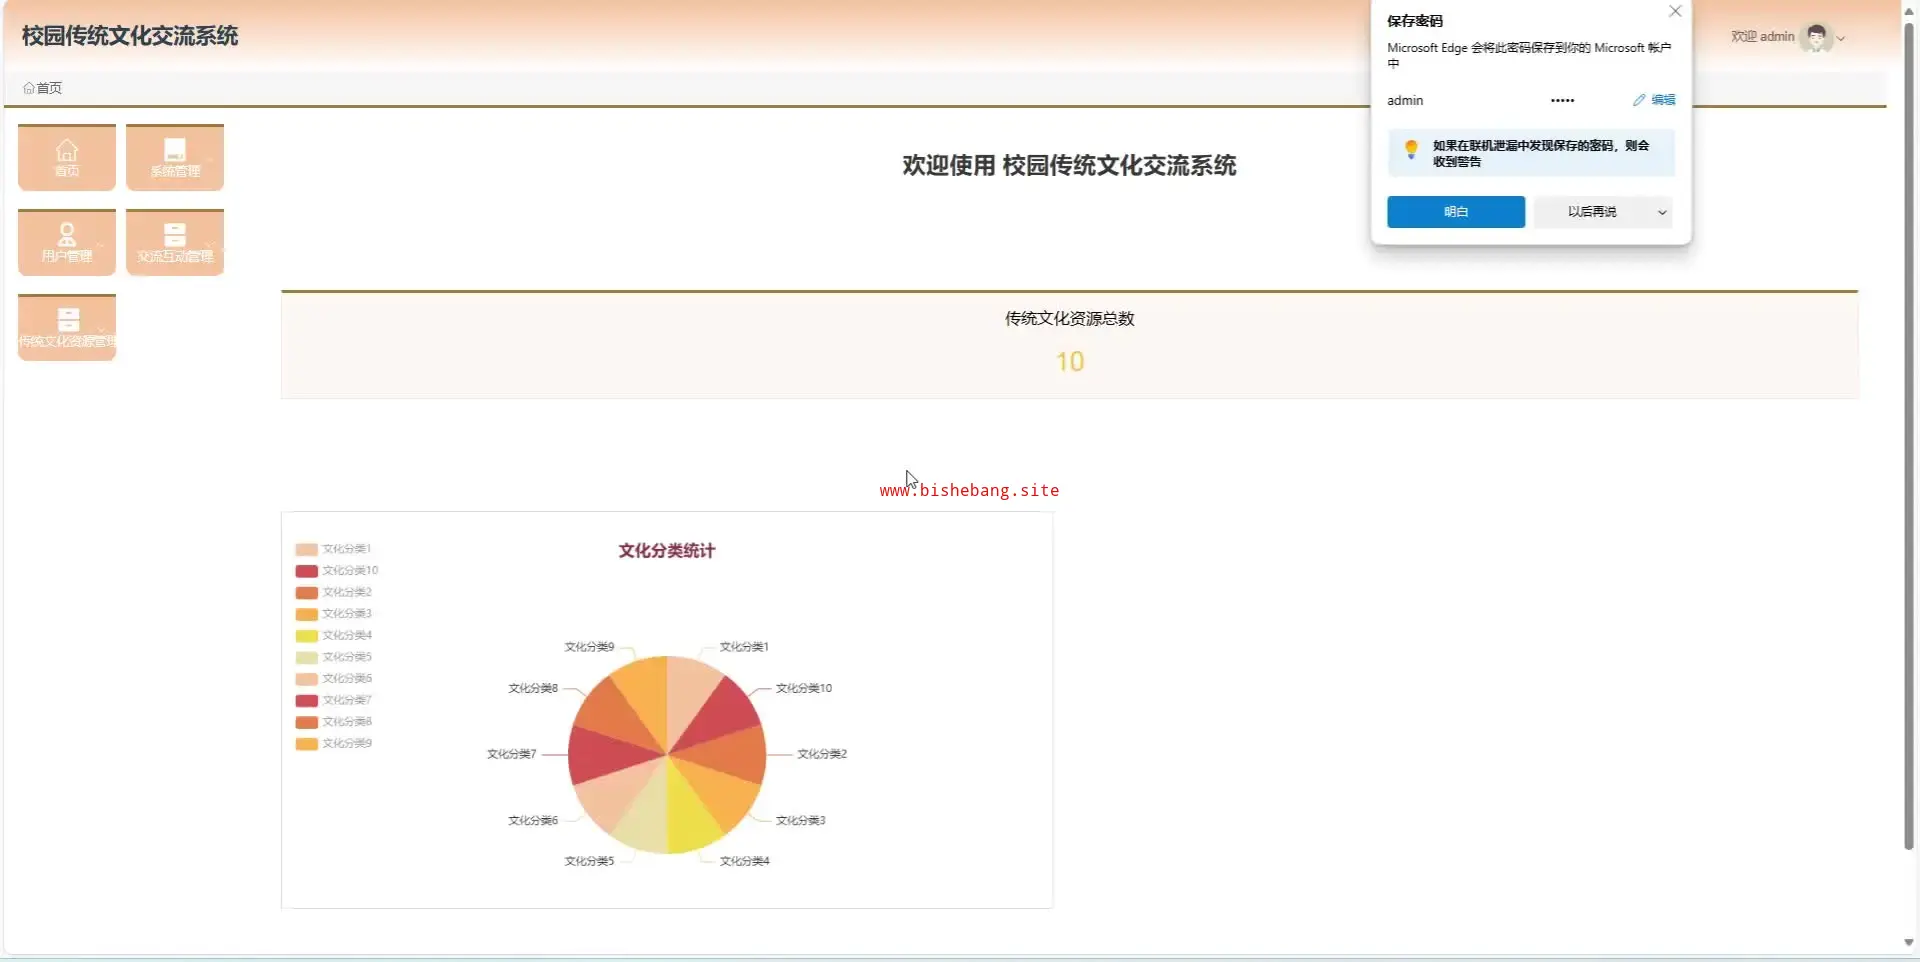Expand the admin user dropdown chevron
Viewport: 1920px width, 962px height.
coord(1841,39)
